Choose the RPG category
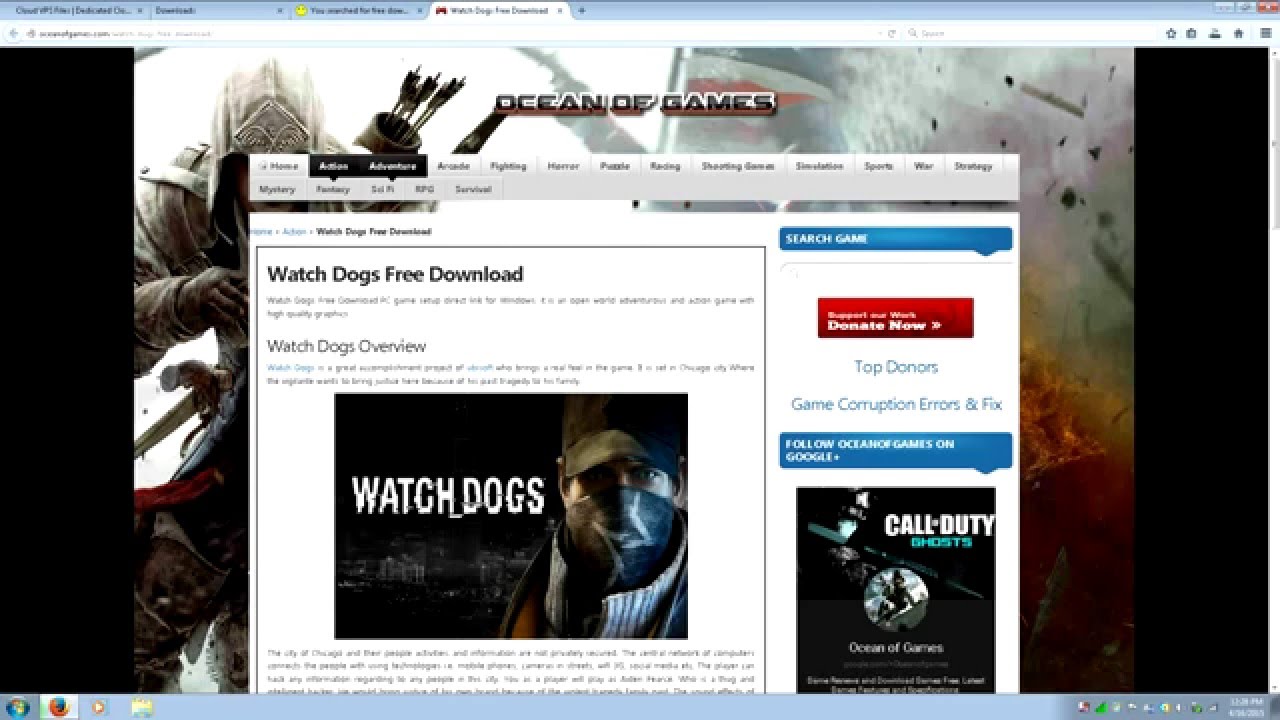The width and height of the screenshot is (1280, 720). (425, 189)
